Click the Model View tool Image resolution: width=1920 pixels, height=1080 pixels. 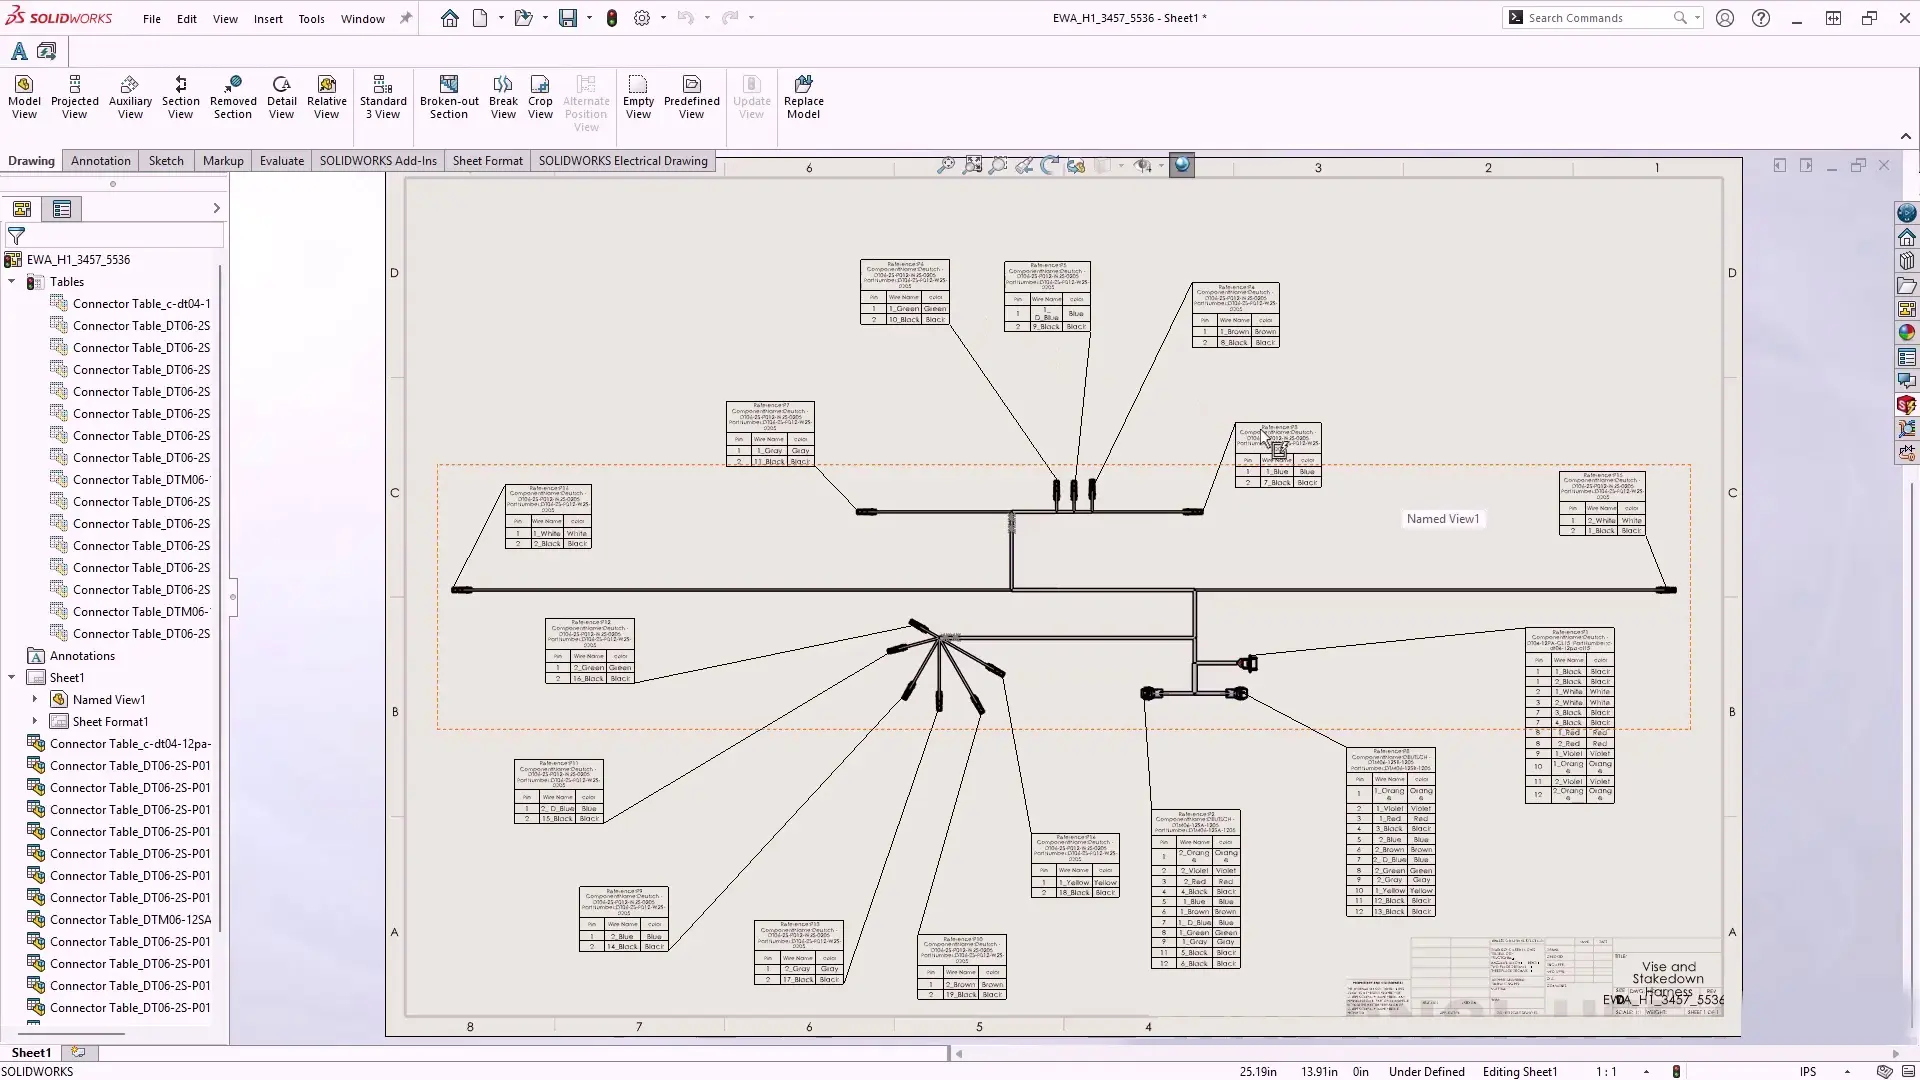tap(24, 97)
